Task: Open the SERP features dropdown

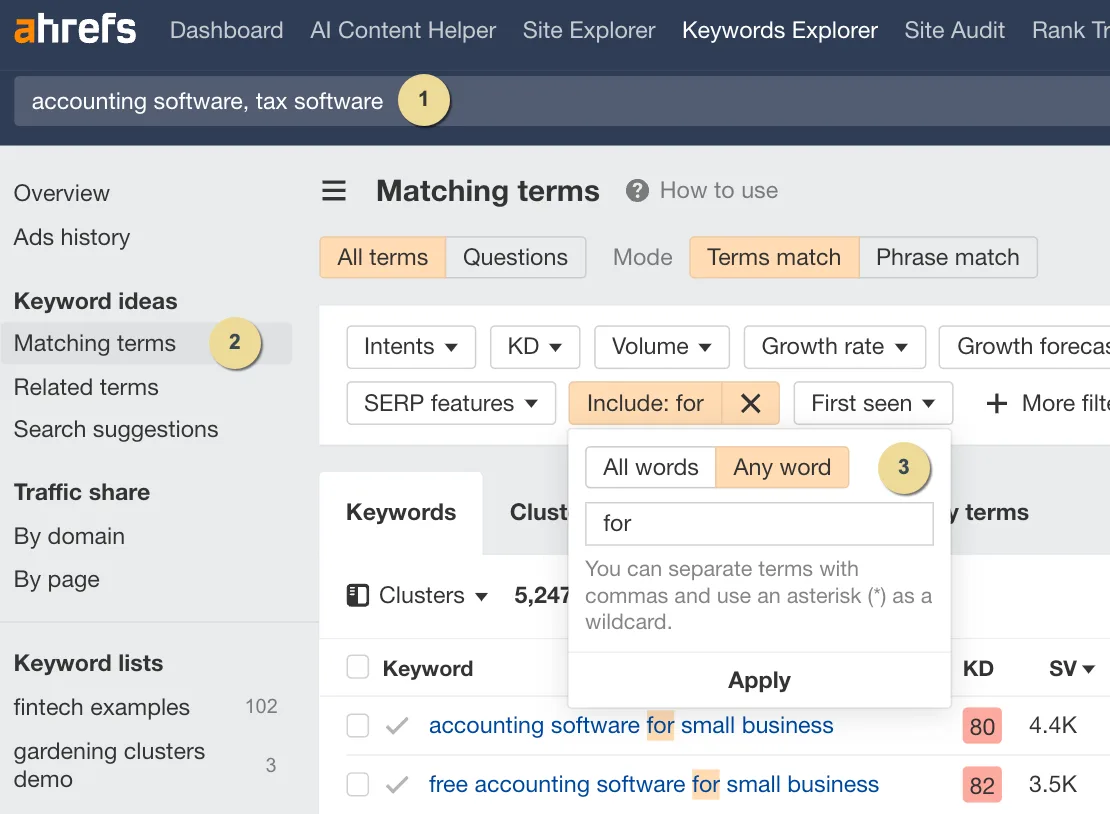Action: 451,403
